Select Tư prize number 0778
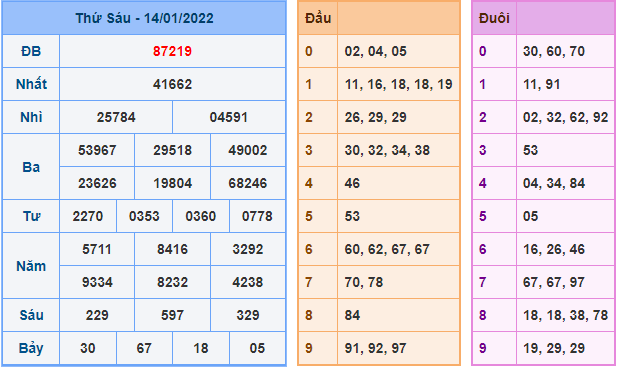This screenshot has width=617, height=367. [x=257, y=216]
